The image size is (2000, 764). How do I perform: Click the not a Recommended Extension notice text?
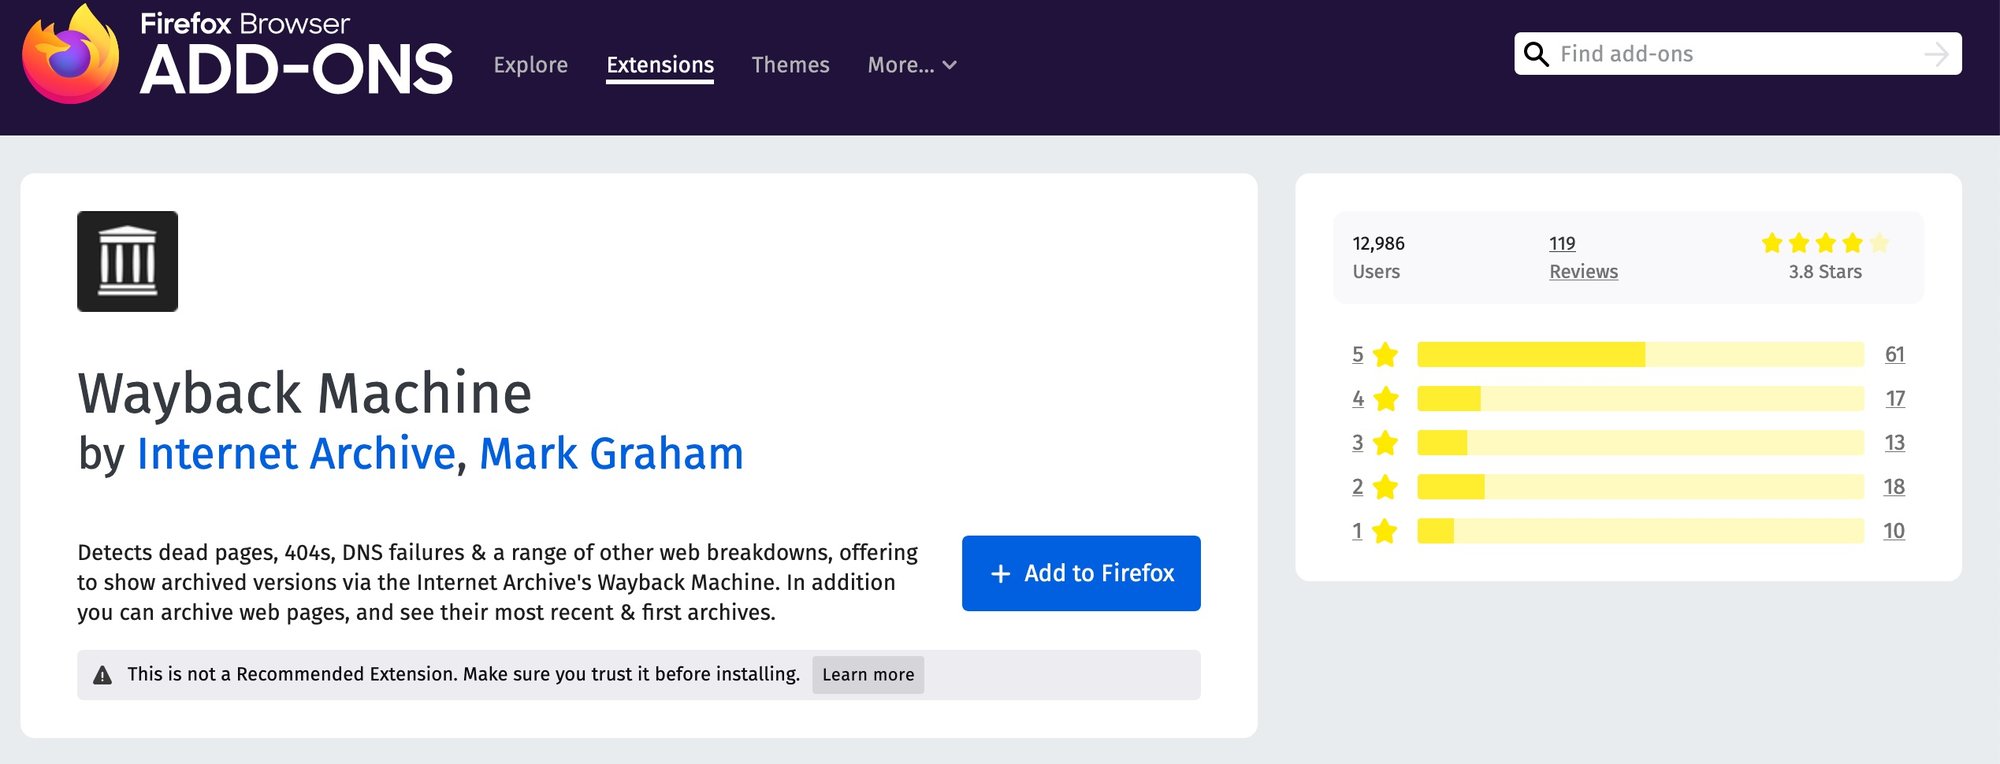(463, 674)
